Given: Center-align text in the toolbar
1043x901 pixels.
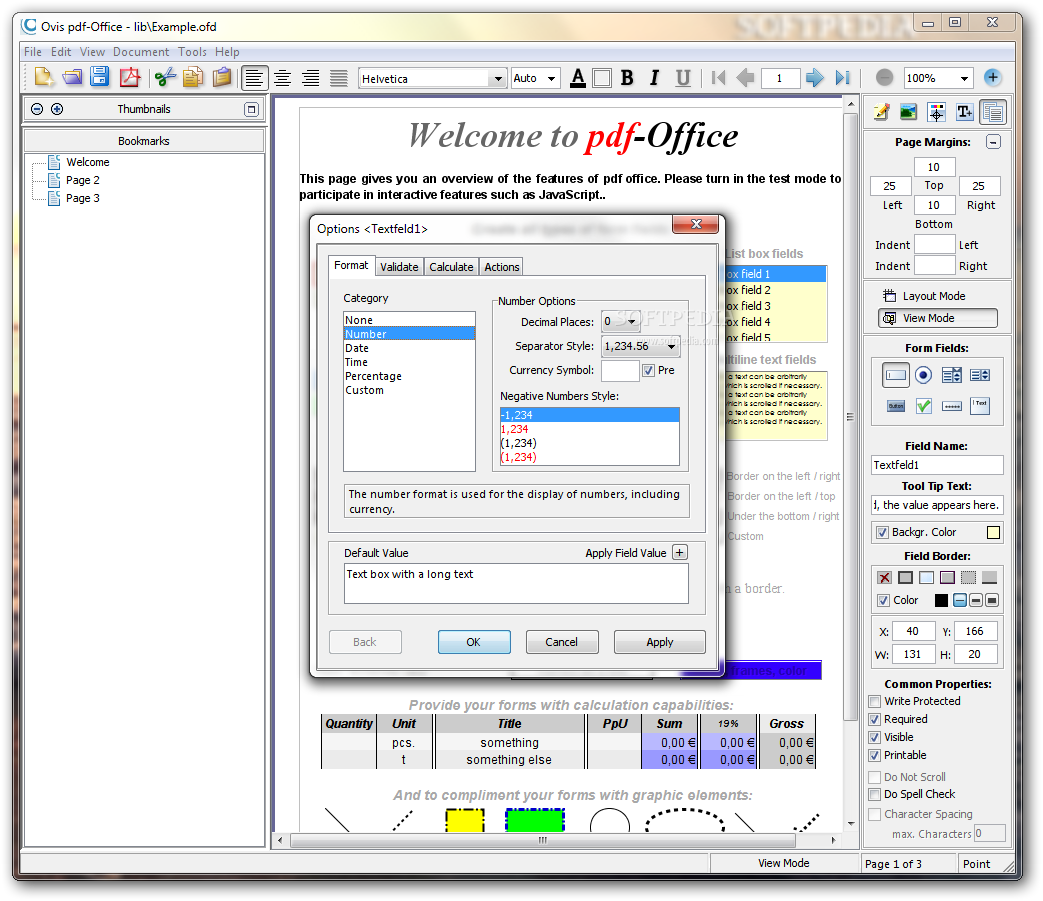Looking at the screenshot, I should click(283, 78).
